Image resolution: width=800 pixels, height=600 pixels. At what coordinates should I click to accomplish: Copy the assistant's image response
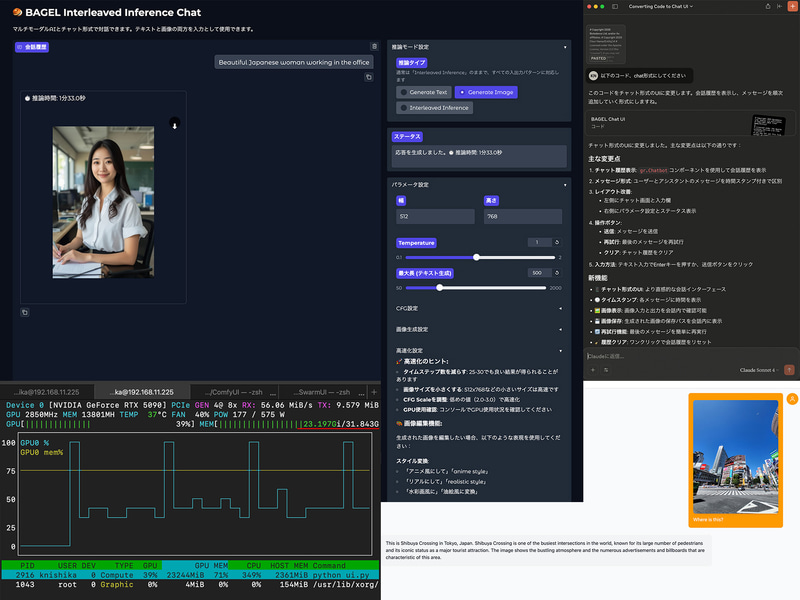click(25, 312)
